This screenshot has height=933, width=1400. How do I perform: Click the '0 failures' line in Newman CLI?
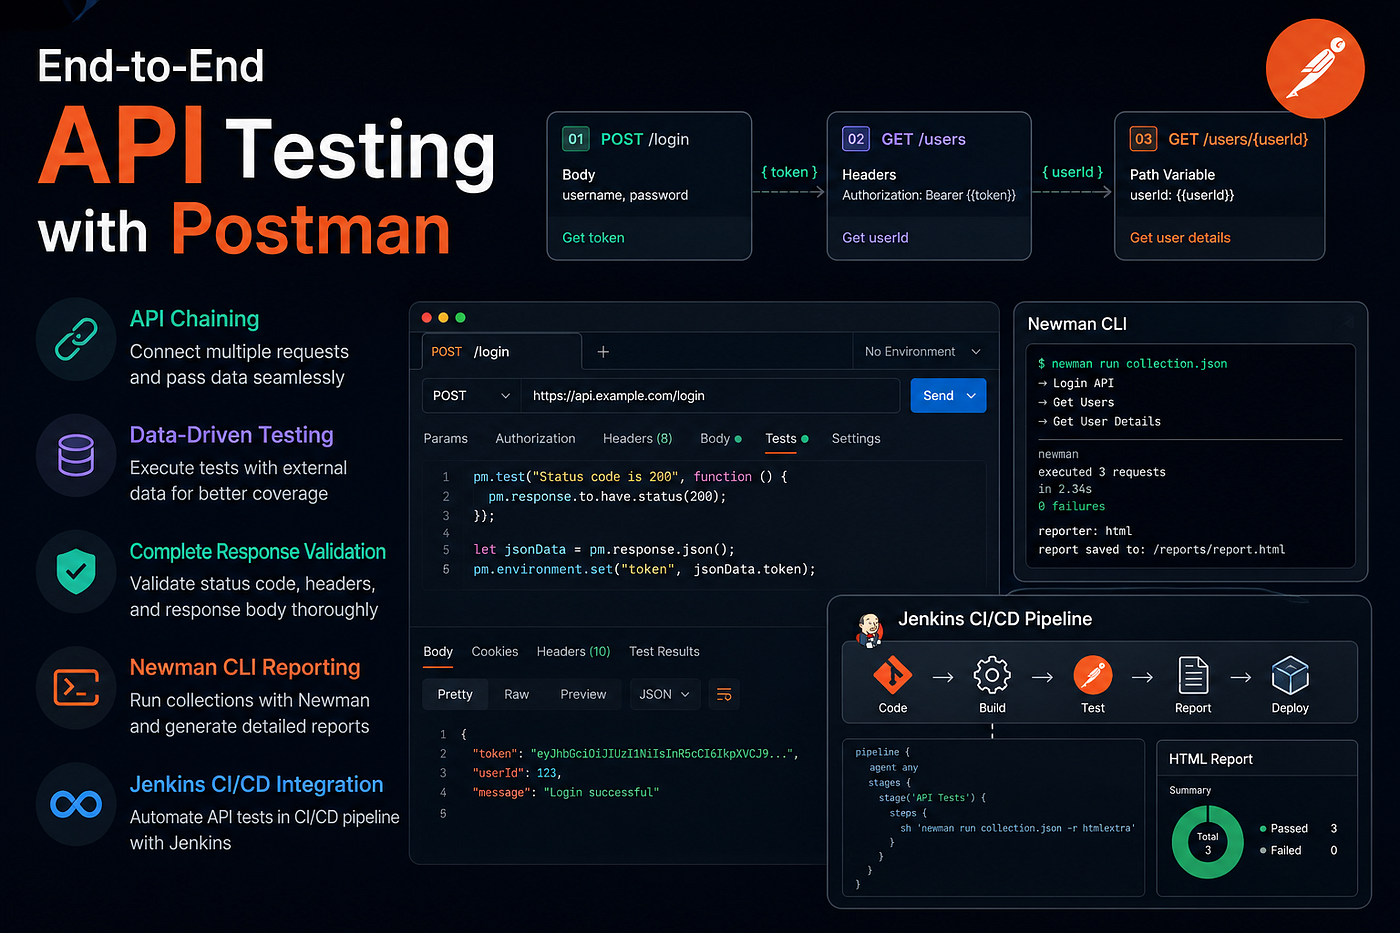coord(1071,507)
